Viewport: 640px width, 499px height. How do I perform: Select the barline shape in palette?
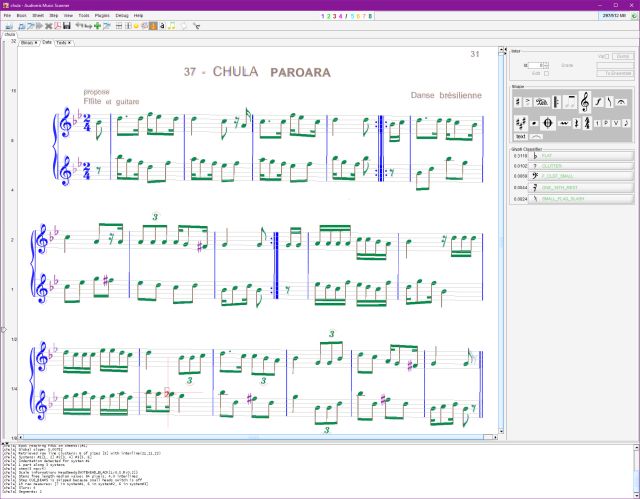(x=556, y=102)
